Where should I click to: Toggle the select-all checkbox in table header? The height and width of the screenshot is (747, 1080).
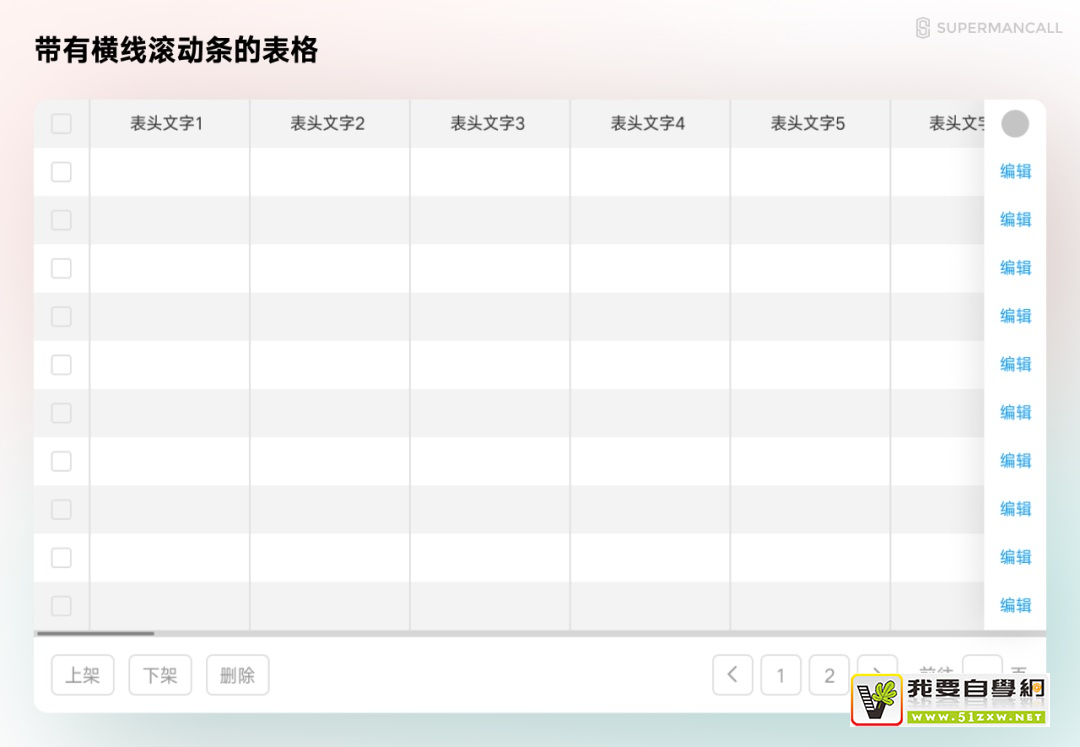[x=61, y=124]
